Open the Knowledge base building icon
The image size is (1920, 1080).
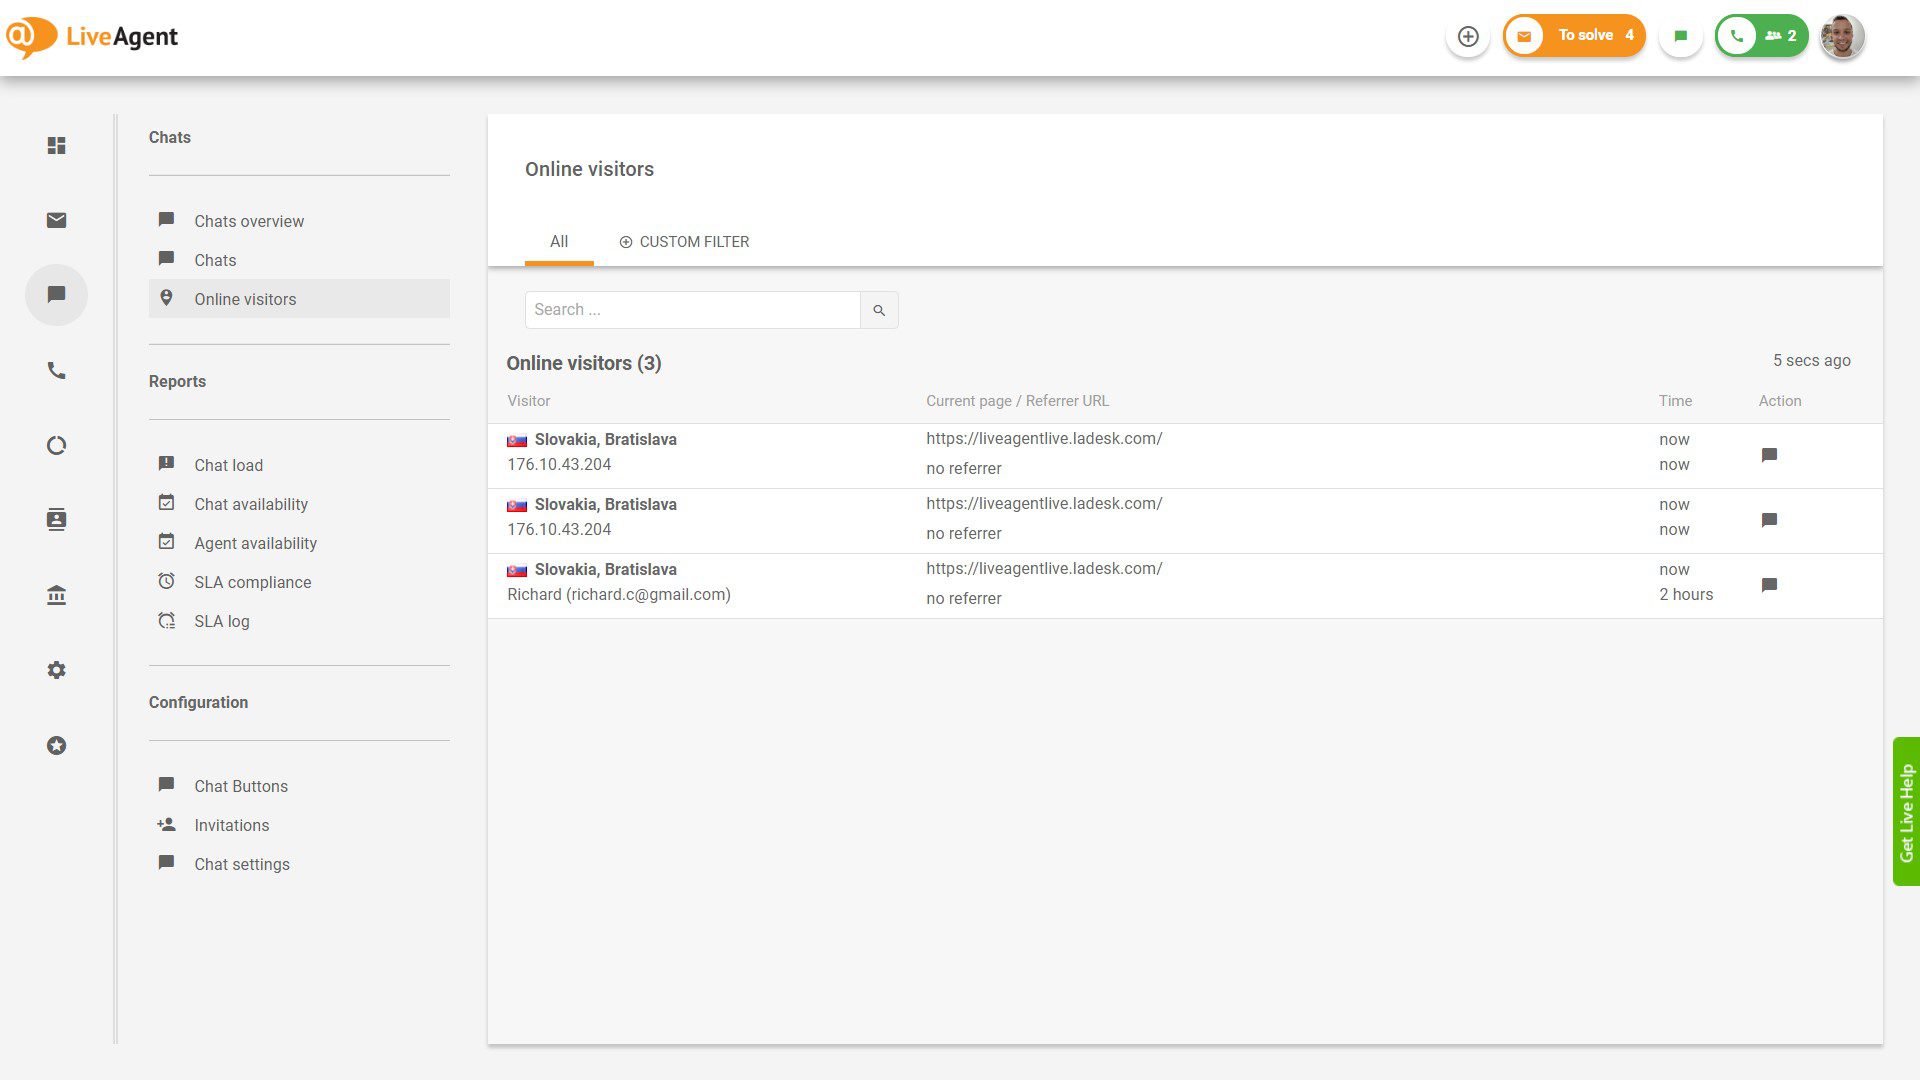pos(56,595)
